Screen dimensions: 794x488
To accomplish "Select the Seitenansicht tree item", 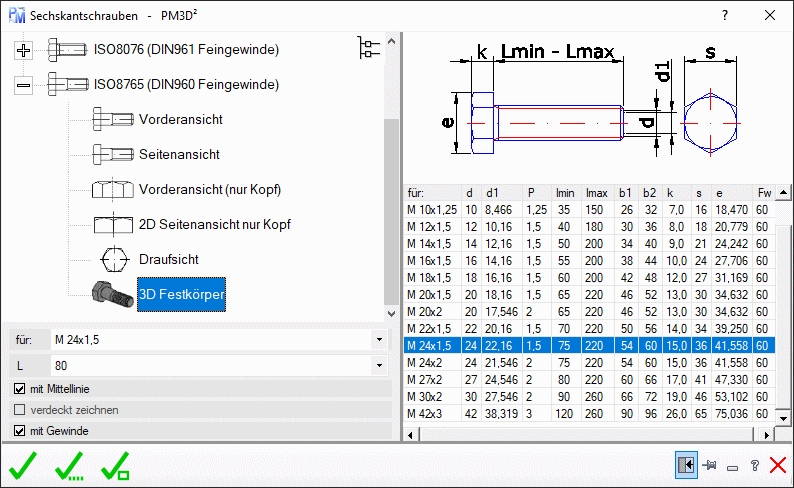I will tap(179, 155).
